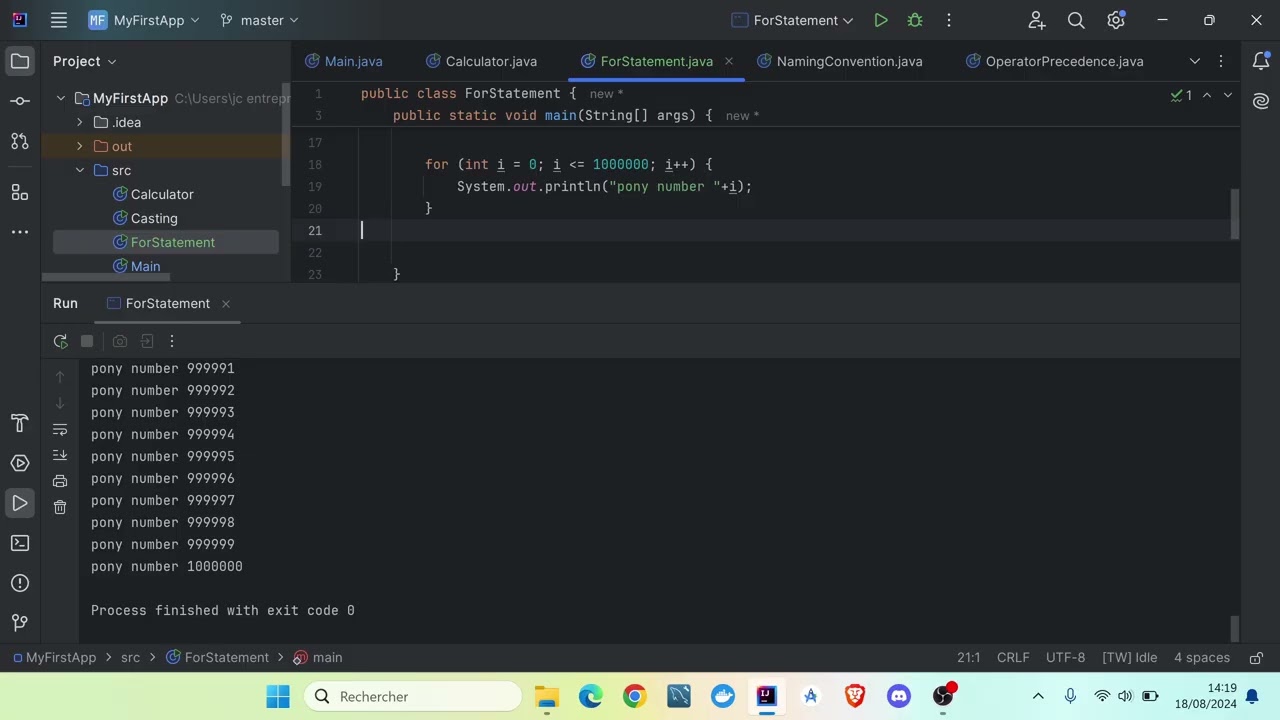
Task: Toggle soft-wrap in the Run console
Action: (60, 429)
